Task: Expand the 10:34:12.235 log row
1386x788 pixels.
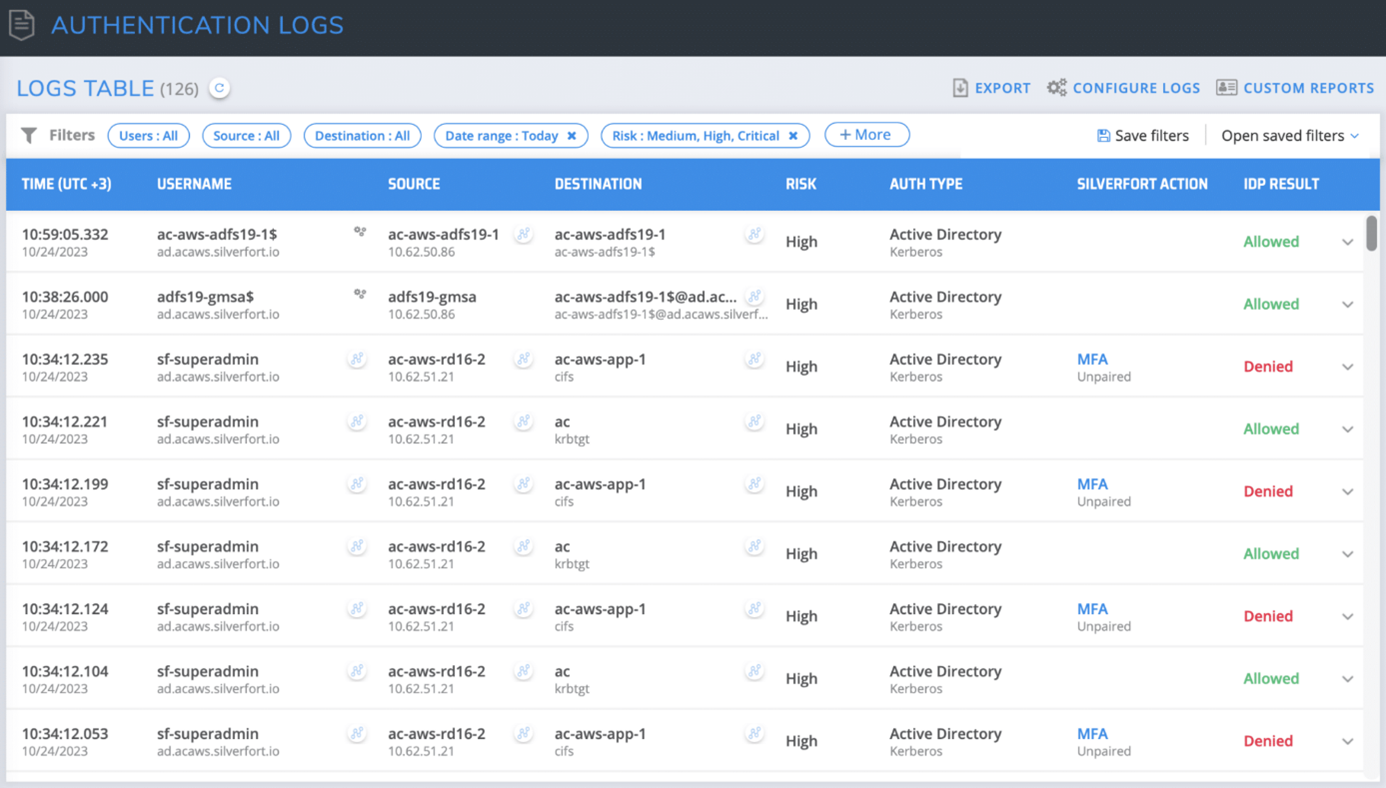Action: point(1347,367)
